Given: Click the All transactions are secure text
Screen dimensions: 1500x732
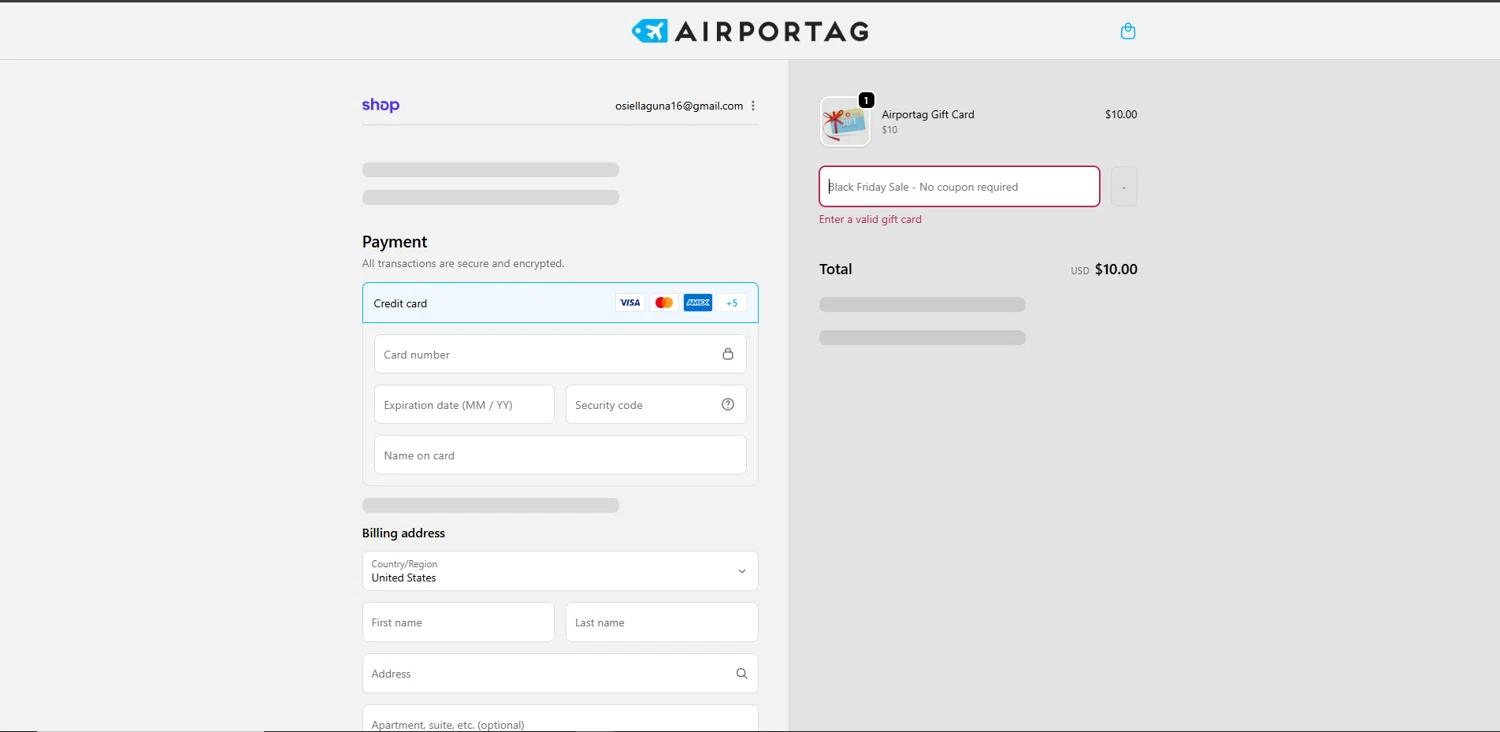Looking at the screenshot, I should point(463,264).
